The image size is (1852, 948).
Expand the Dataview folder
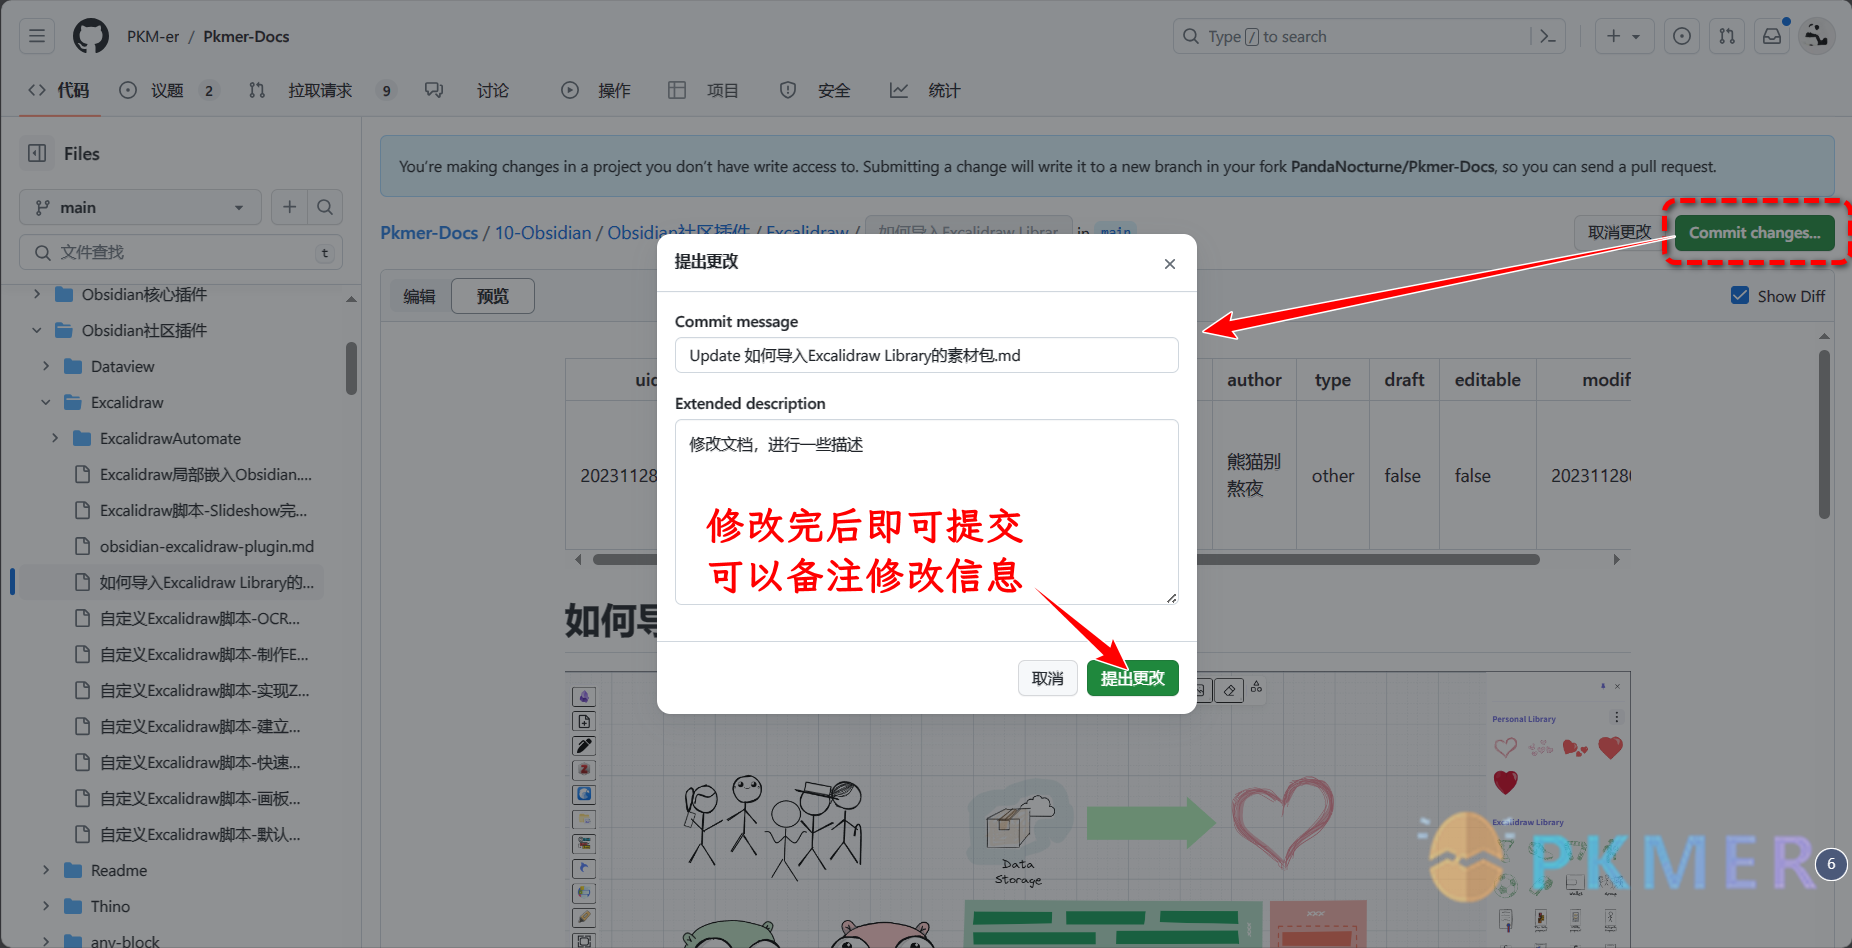46,366
